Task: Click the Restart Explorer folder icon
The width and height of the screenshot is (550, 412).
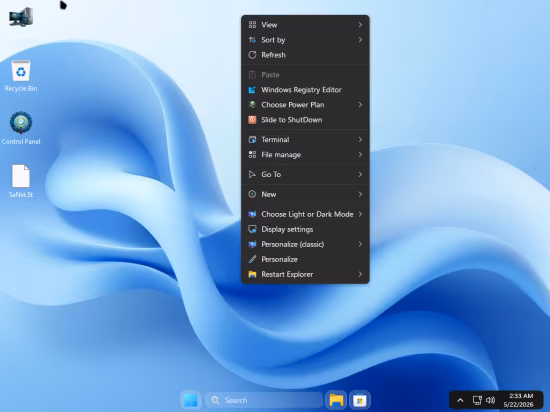Action: 252,274
